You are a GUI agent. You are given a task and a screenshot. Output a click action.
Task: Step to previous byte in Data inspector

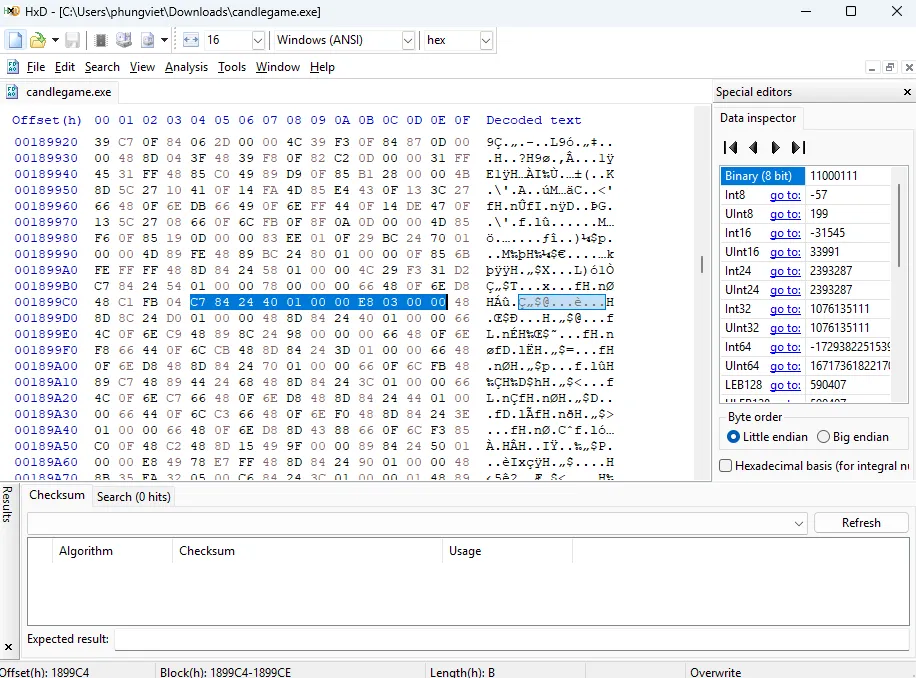[x=753, y=147]
